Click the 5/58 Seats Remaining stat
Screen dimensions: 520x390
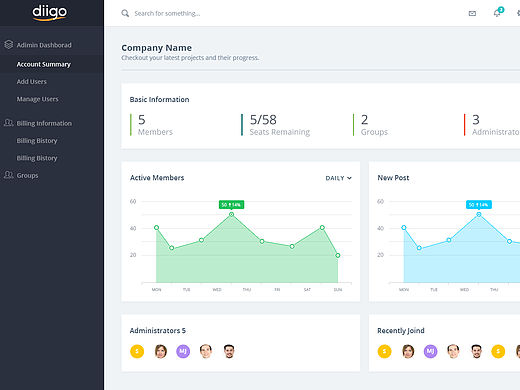[276, 125]
